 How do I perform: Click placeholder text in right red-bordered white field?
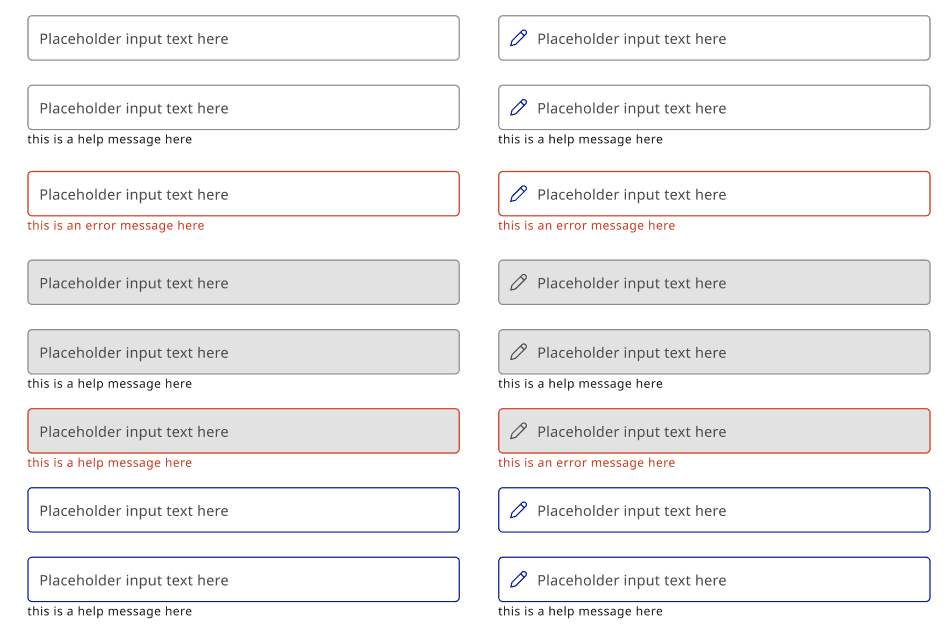coord(631,195)
